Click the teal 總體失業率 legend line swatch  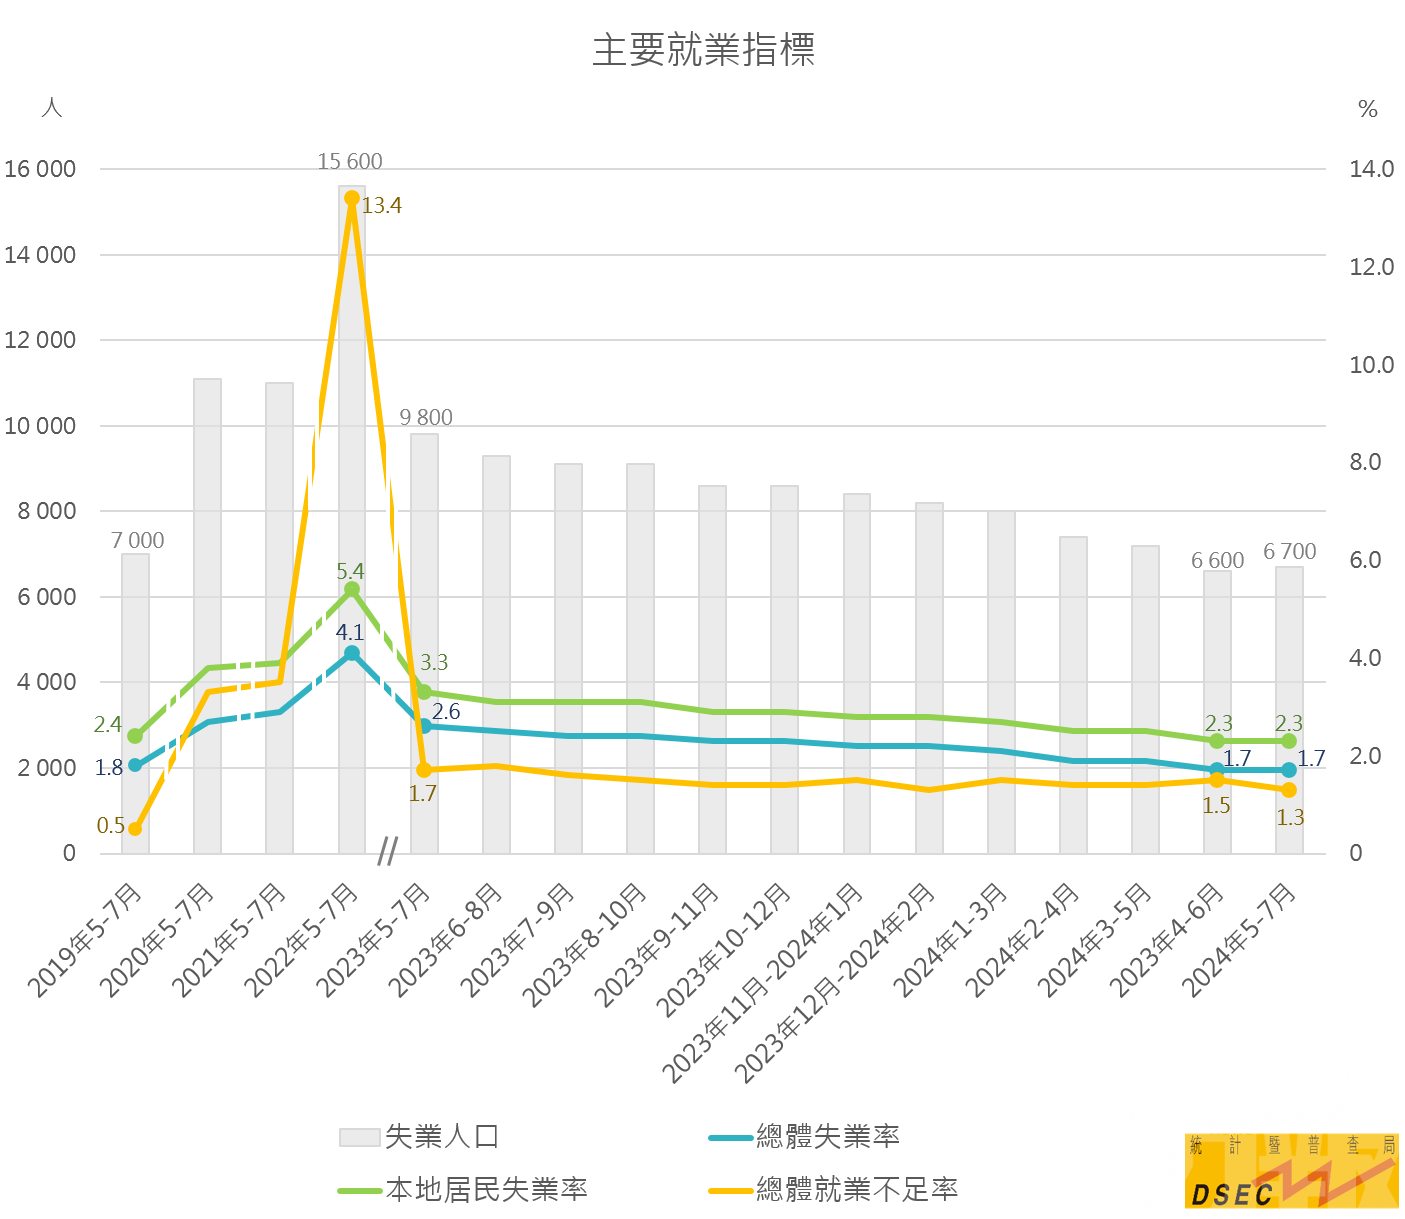tap(731, 1138)
